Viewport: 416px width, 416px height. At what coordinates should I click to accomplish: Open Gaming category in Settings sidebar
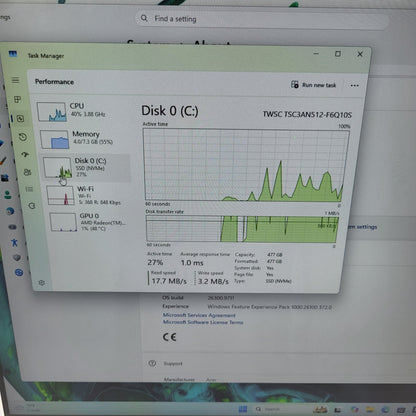coord(12,227)
